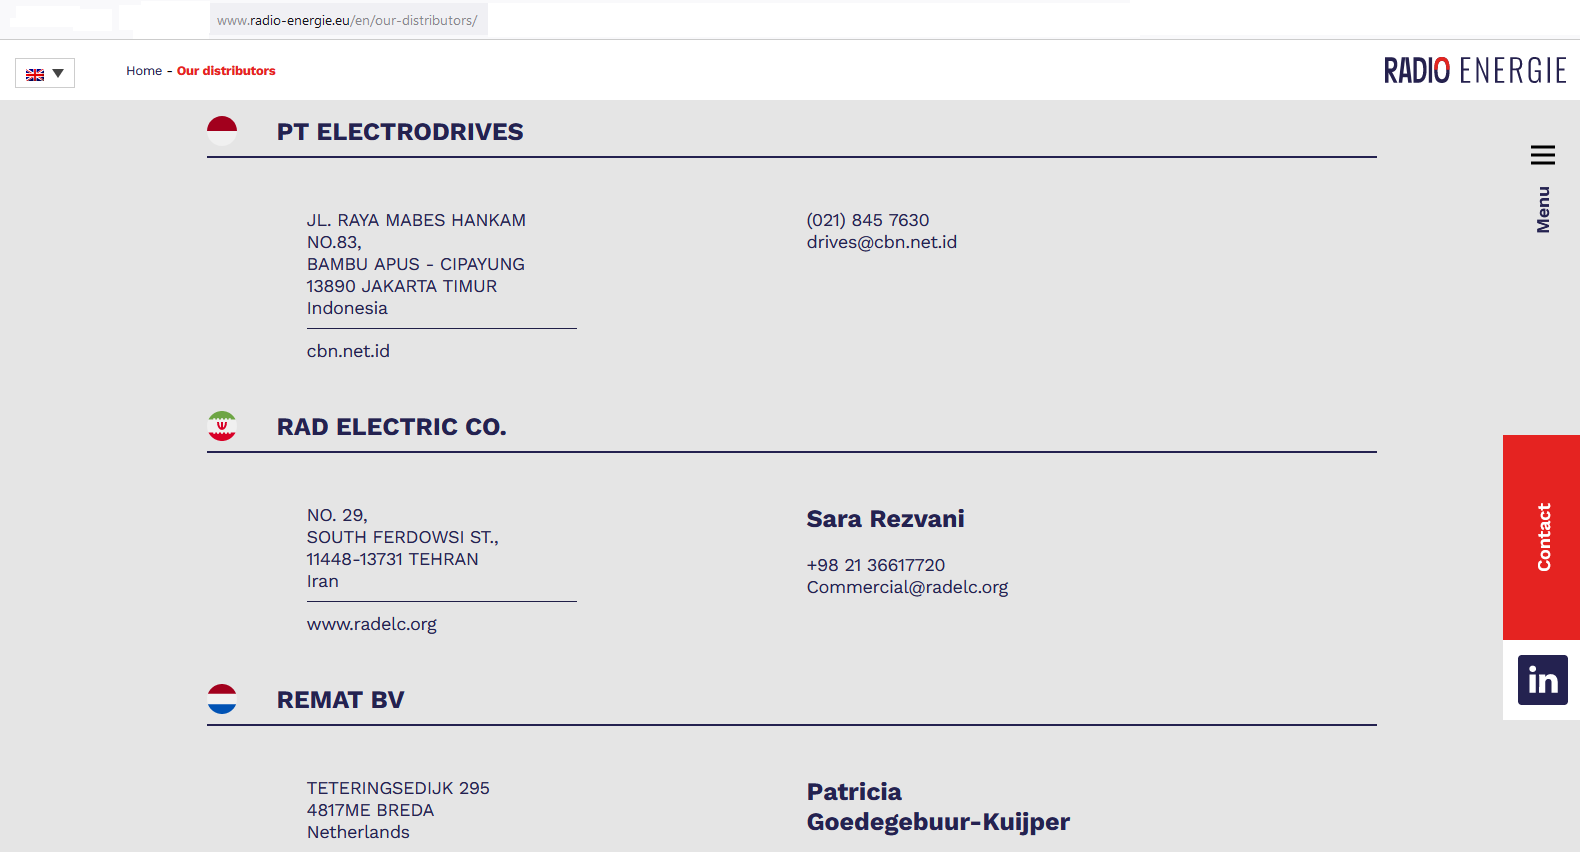Screen dimensions: 1580x852
Task: Open the hamburger Menu icon
Action: (x=1542, y=155)
